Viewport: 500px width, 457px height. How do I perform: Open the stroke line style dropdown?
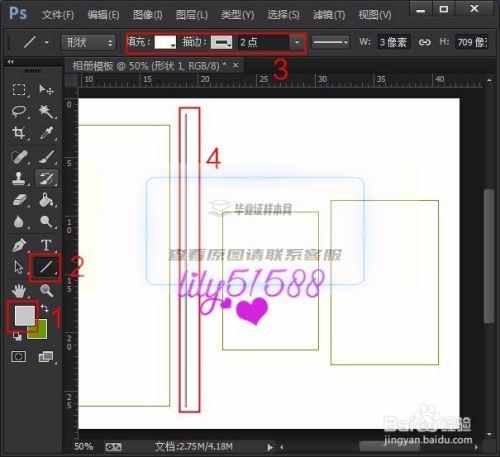(x=331, y=42)
